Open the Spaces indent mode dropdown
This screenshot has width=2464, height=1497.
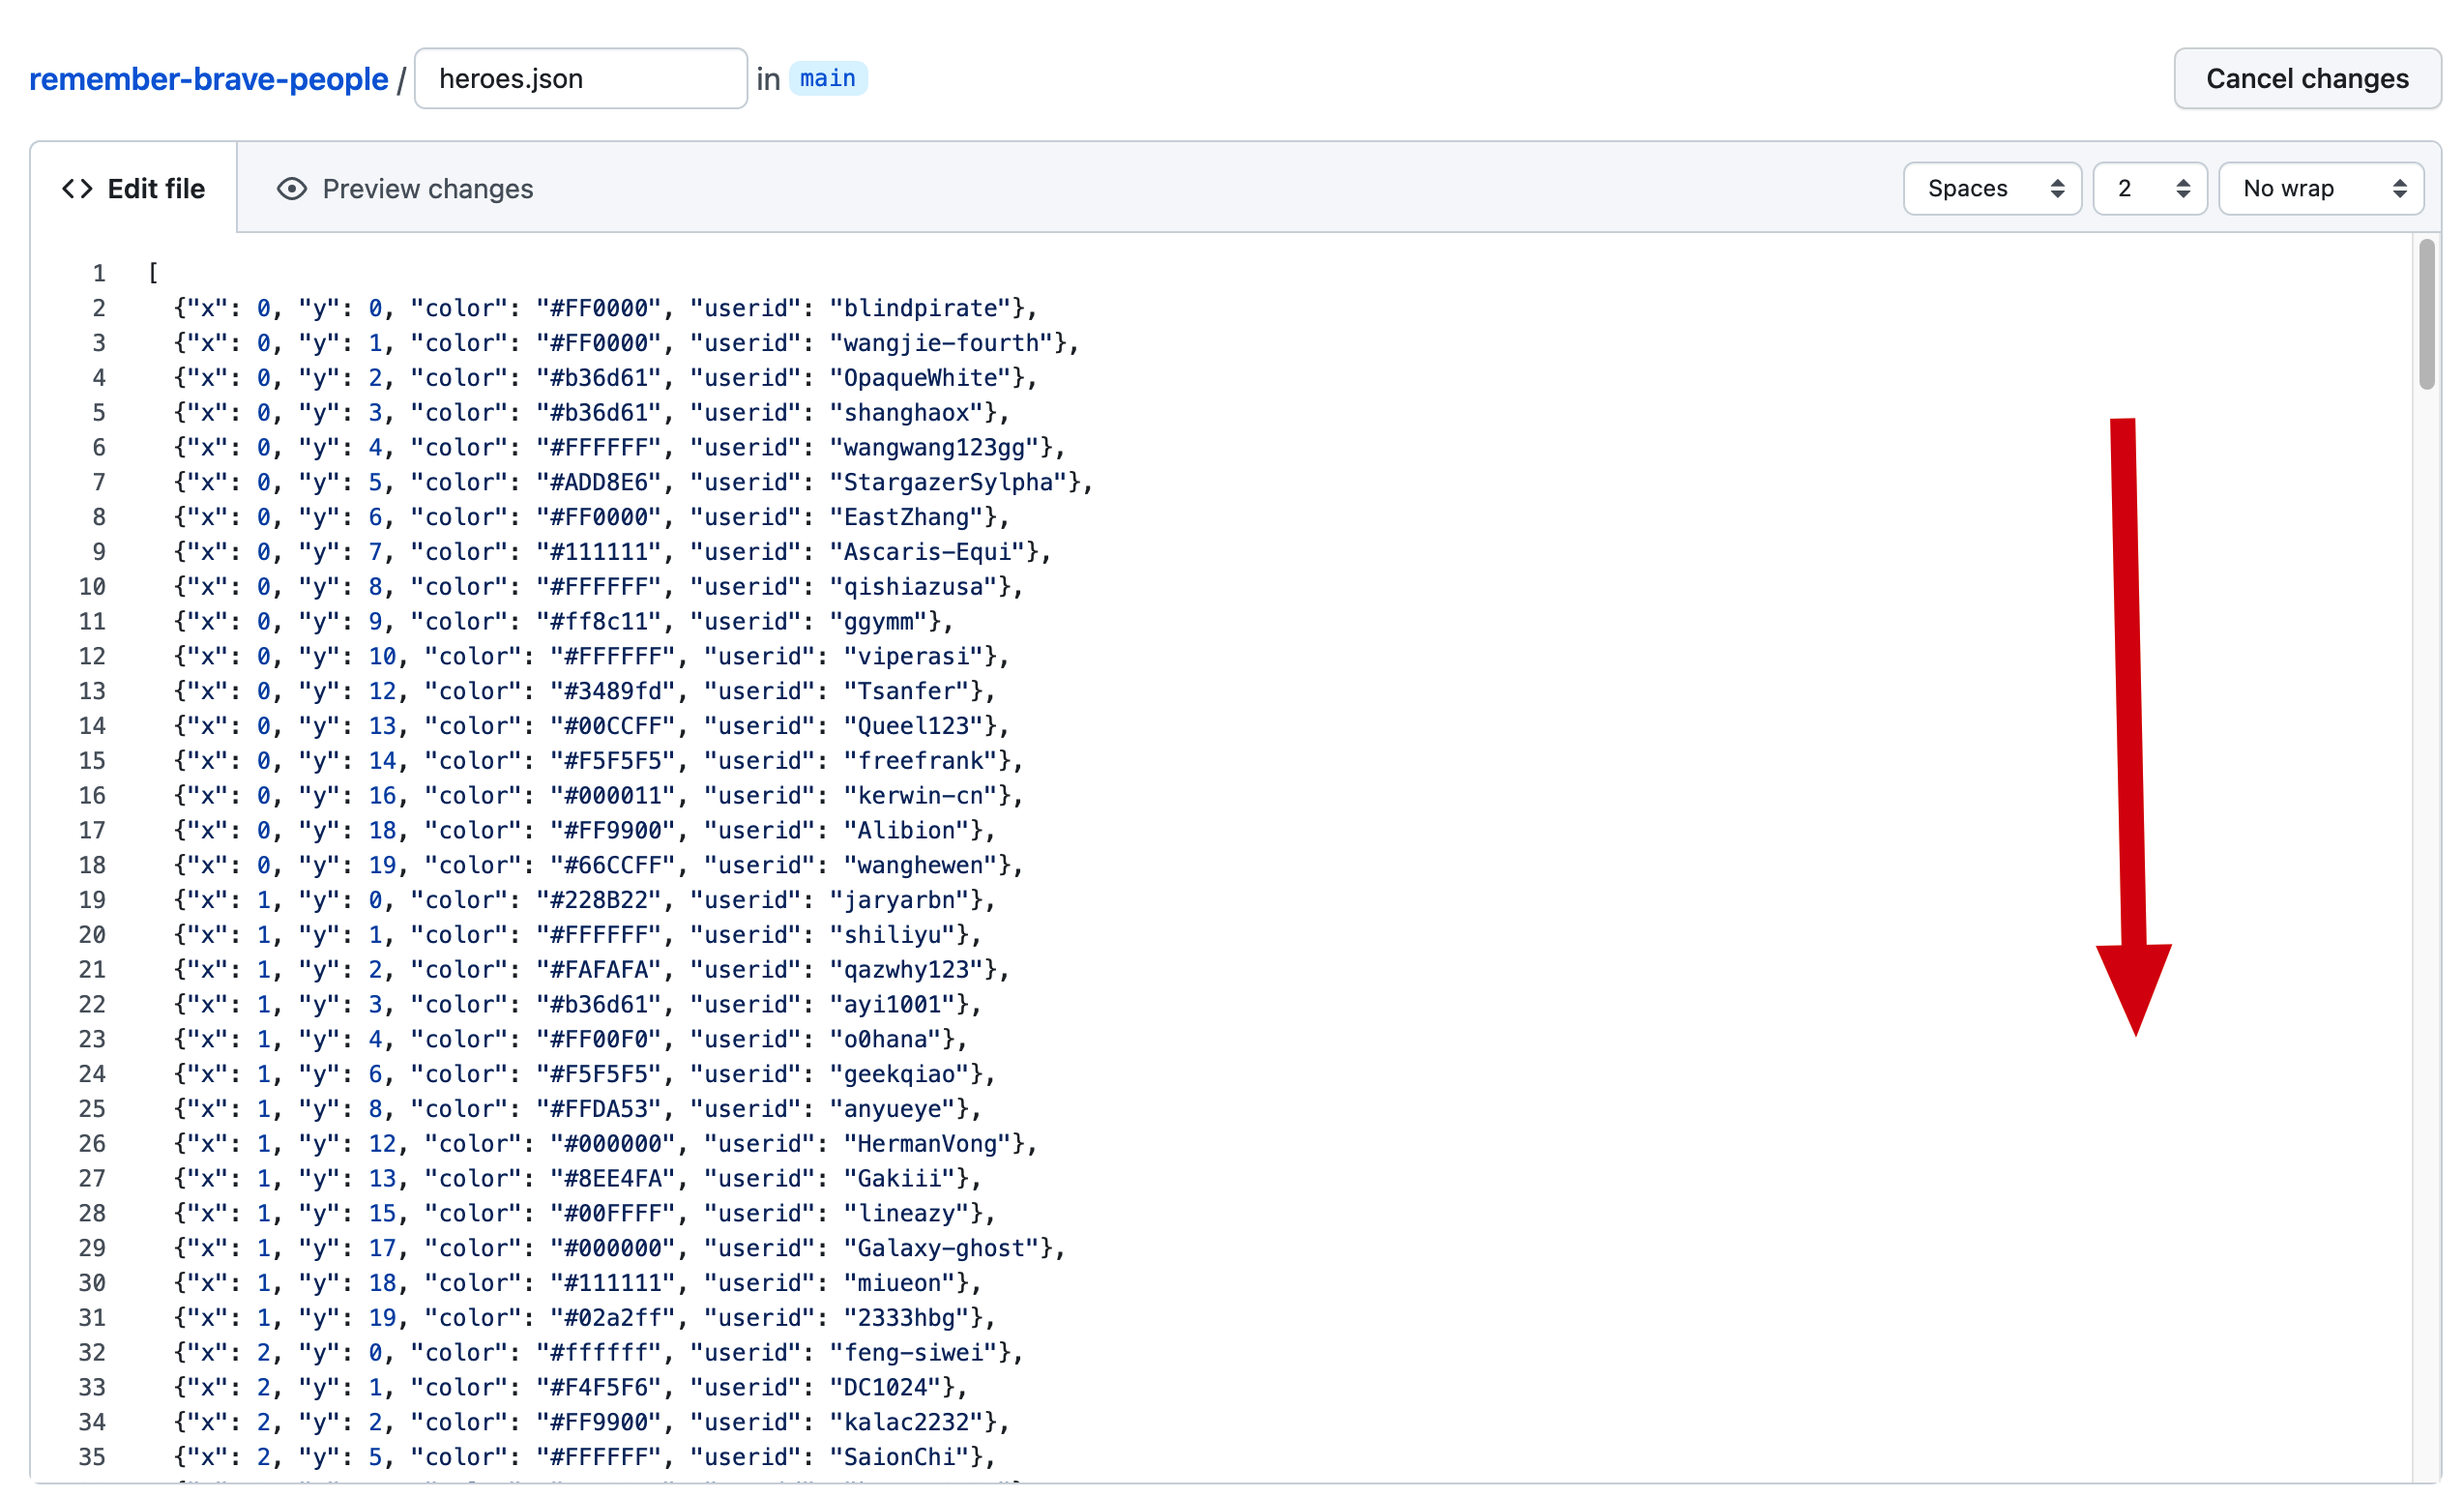click(1991, 189)
